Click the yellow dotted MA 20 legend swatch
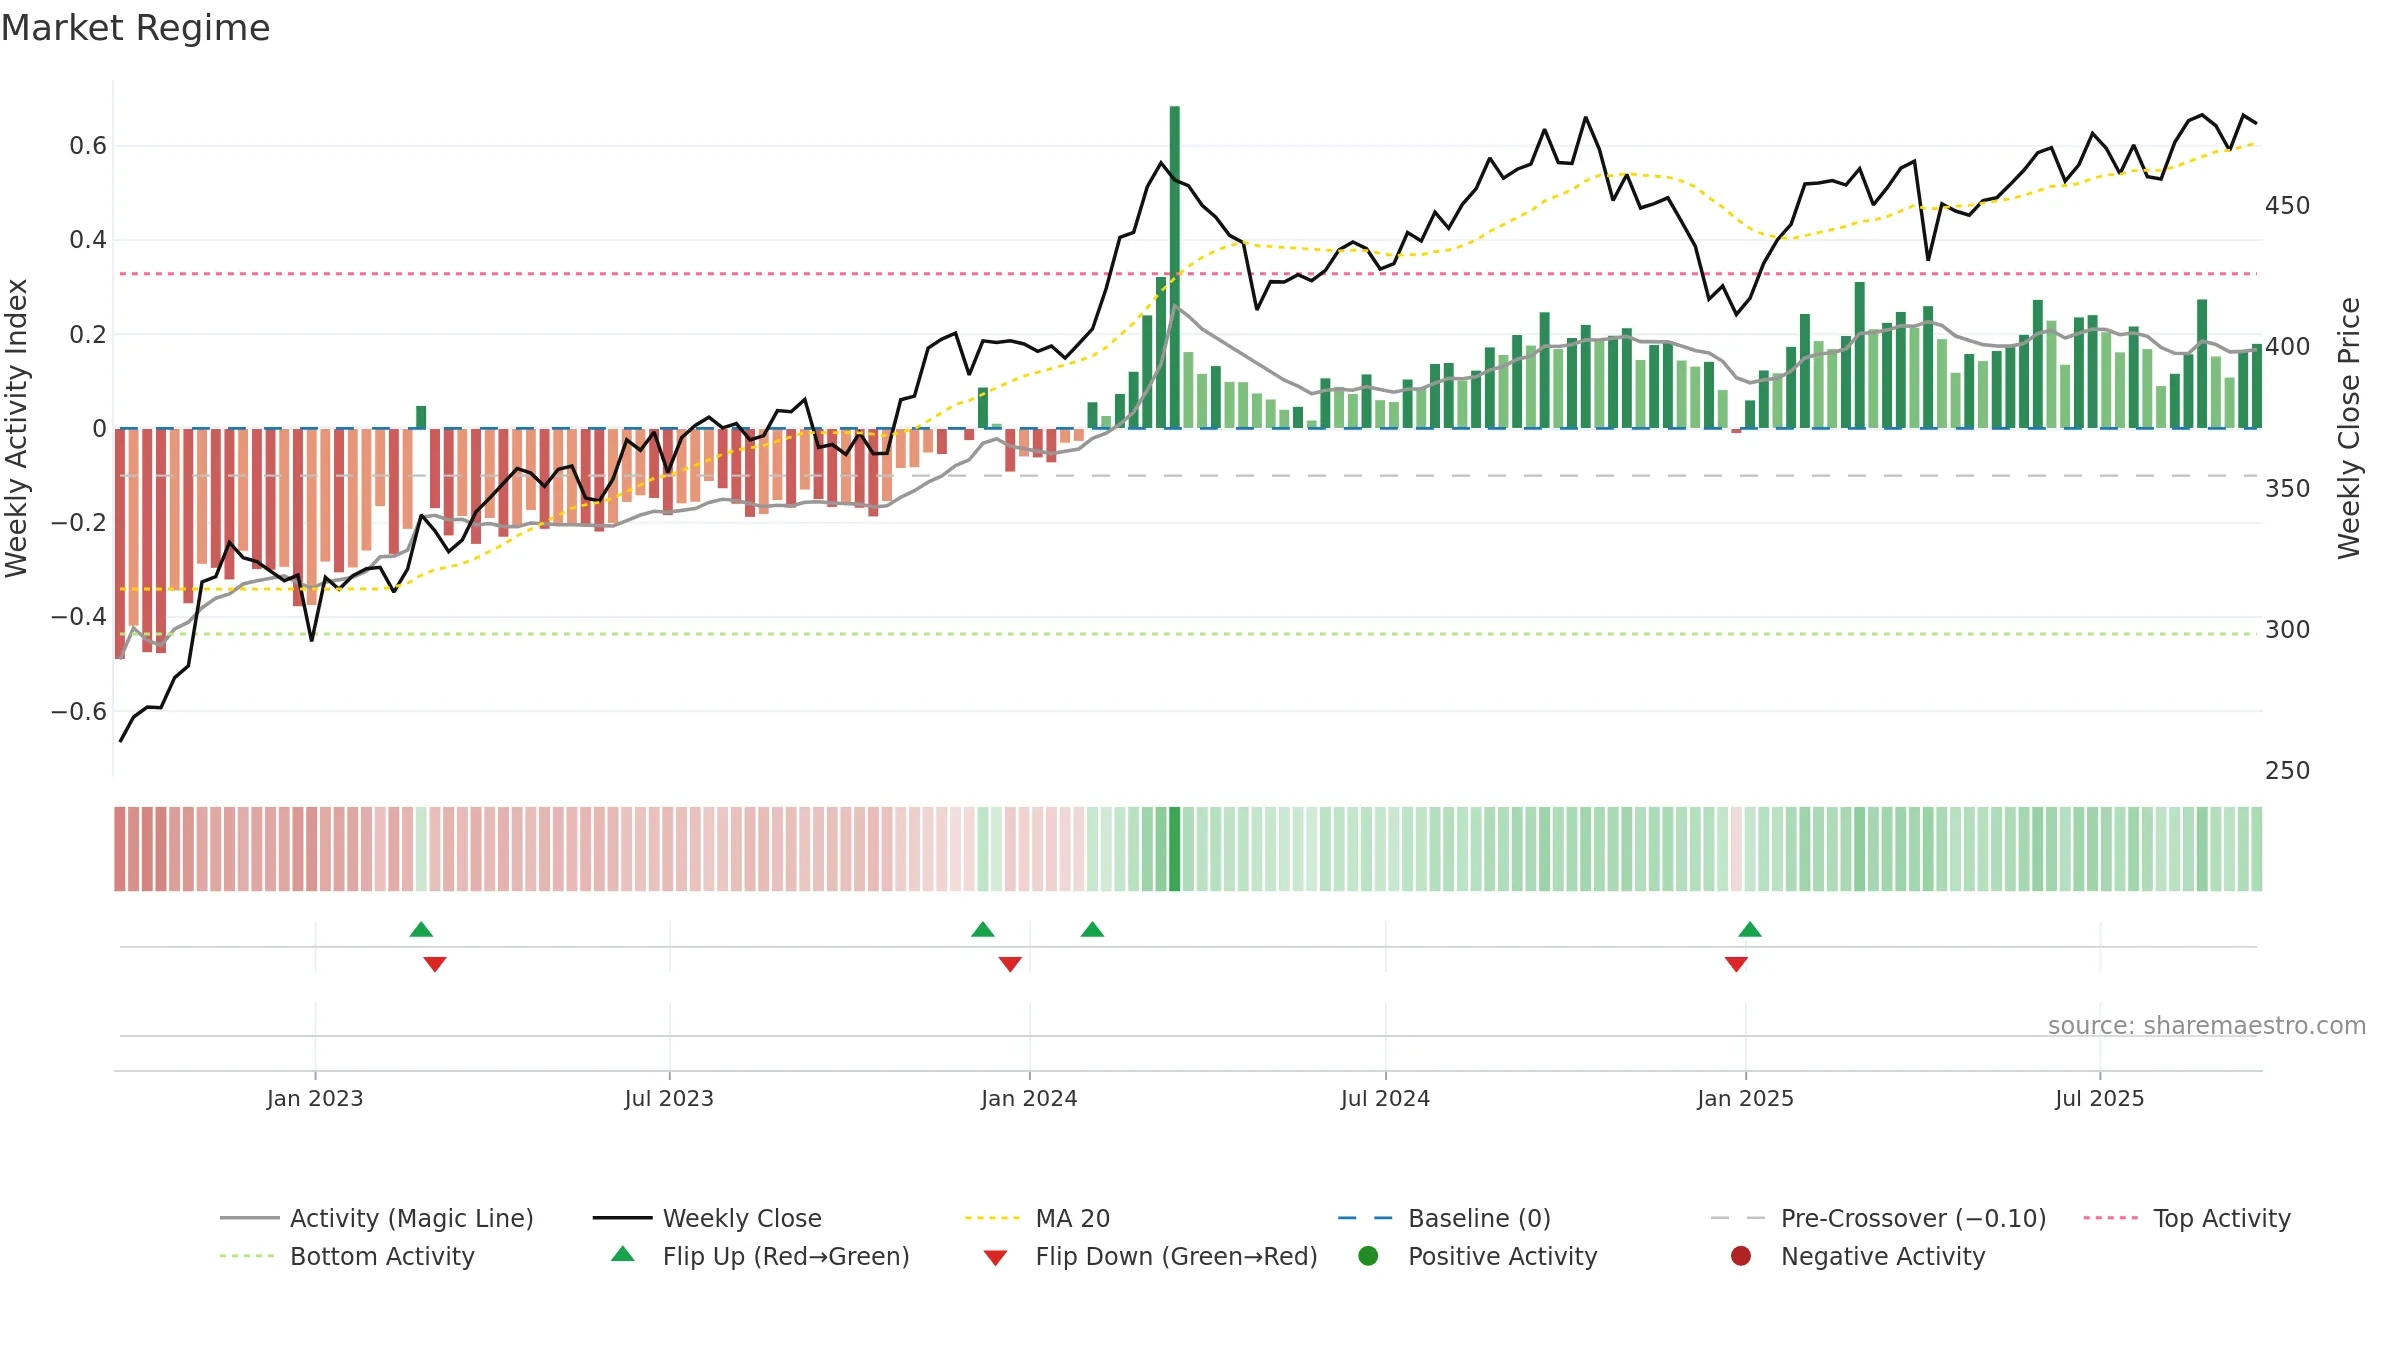Viewport: 2400px width, 1350px height. pos(994,1218)
